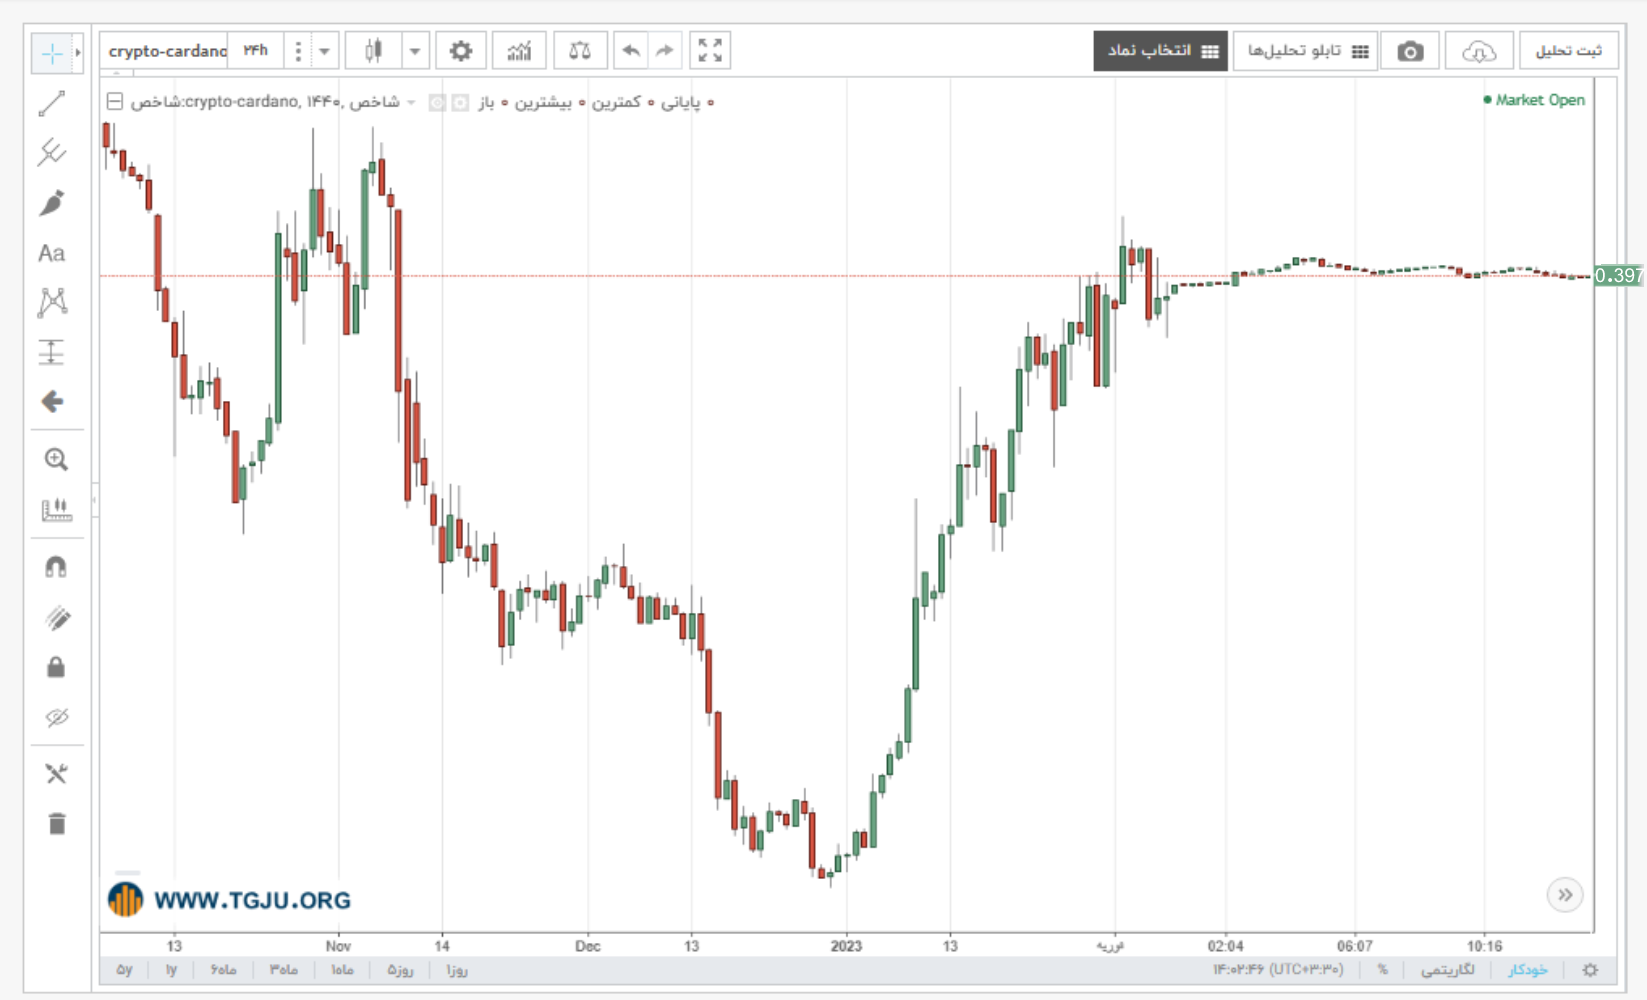Click the left arrow back tool
This screenshot has width=1647, height=1000.
click(x=52, y=402)
